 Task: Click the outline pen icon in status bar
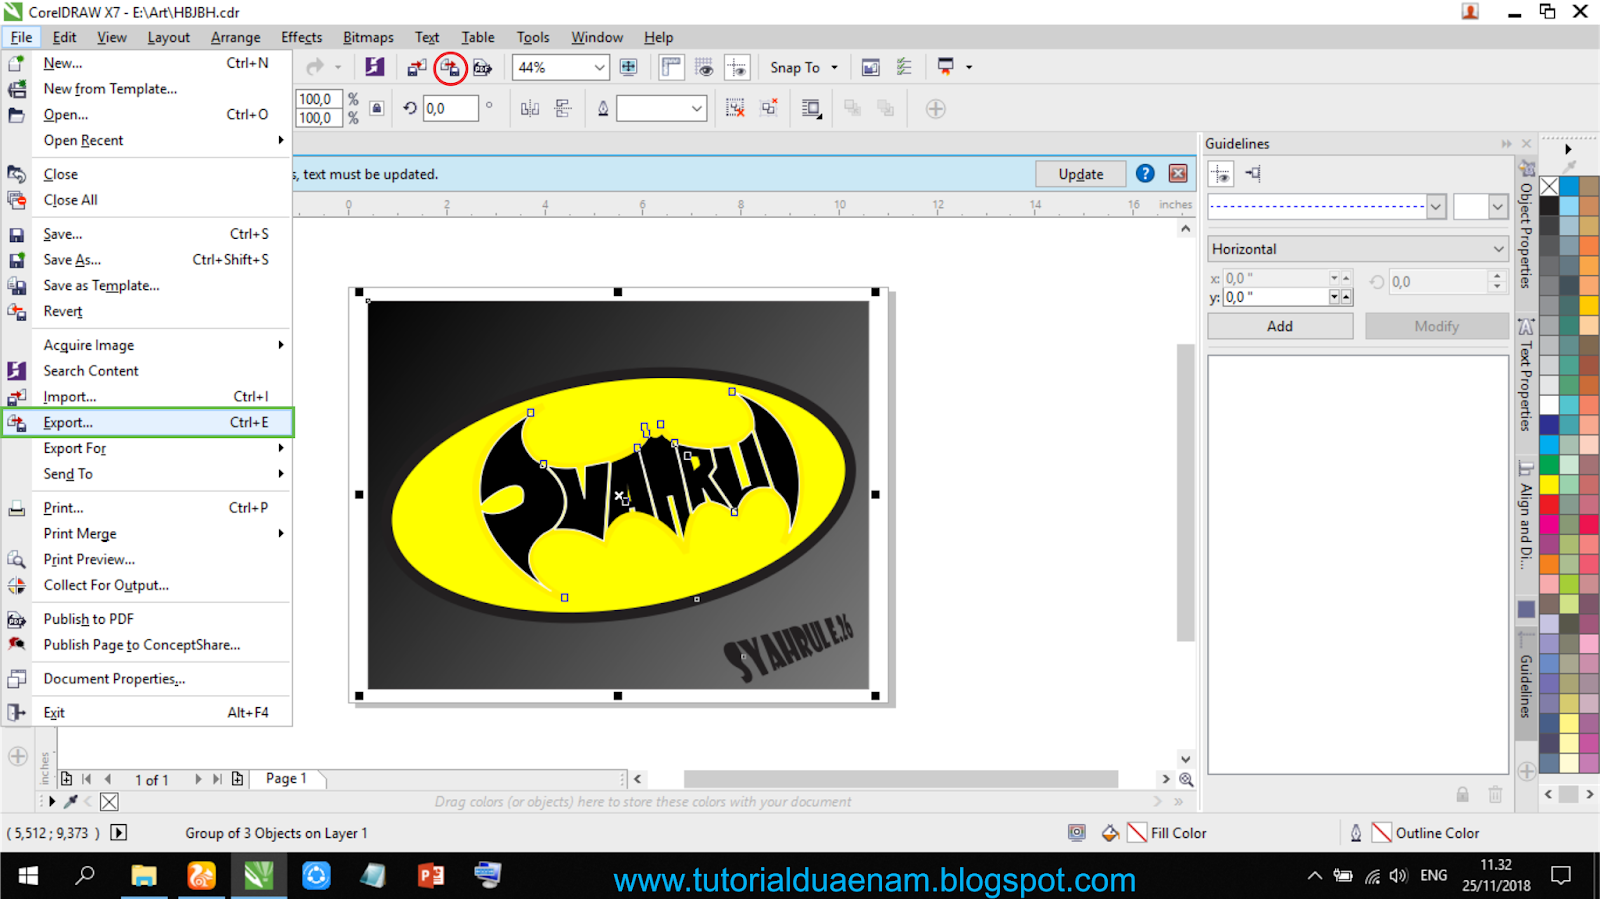[1356, 833]
